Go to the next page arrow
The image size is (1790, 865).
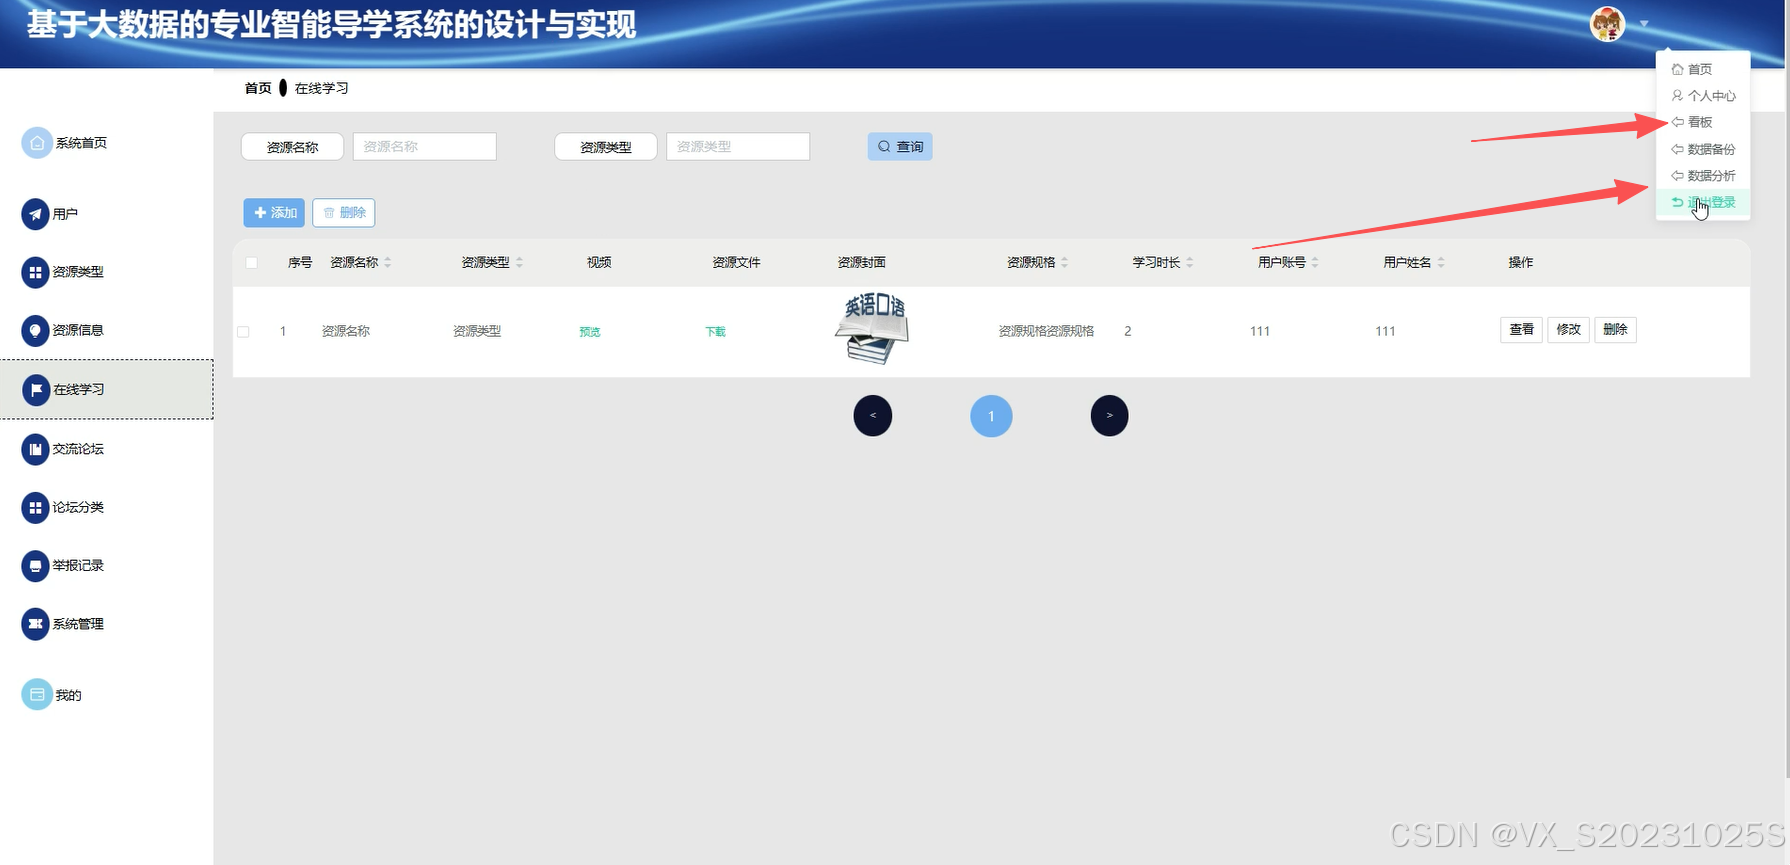point(1109,416)
